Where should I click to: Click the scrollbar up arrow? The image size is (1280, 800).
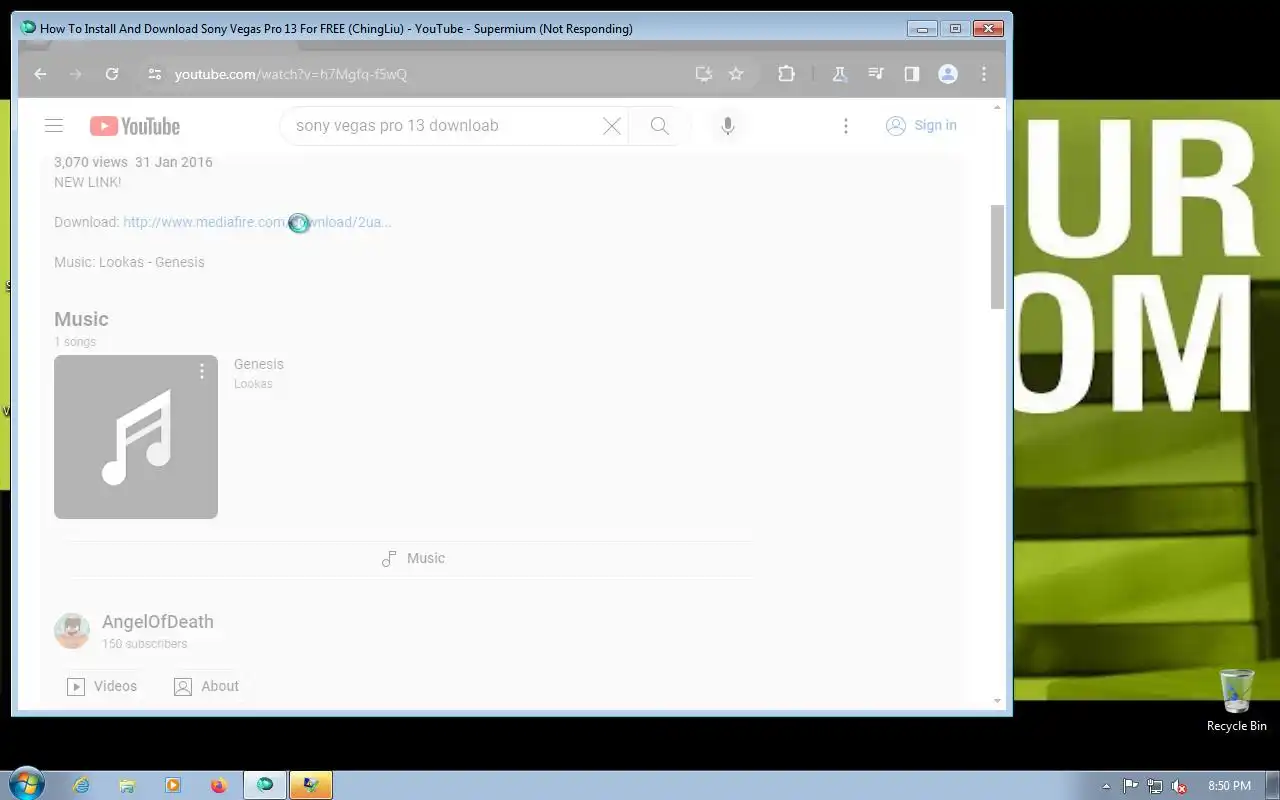(x=997, y=106)
